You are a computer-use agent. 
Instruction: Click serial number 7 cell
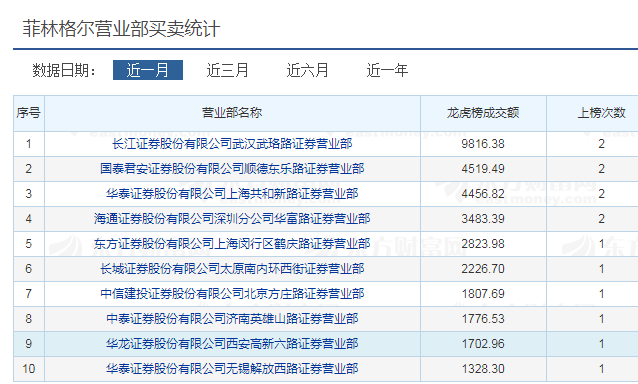pyautogui.click(x=28, y=294)
